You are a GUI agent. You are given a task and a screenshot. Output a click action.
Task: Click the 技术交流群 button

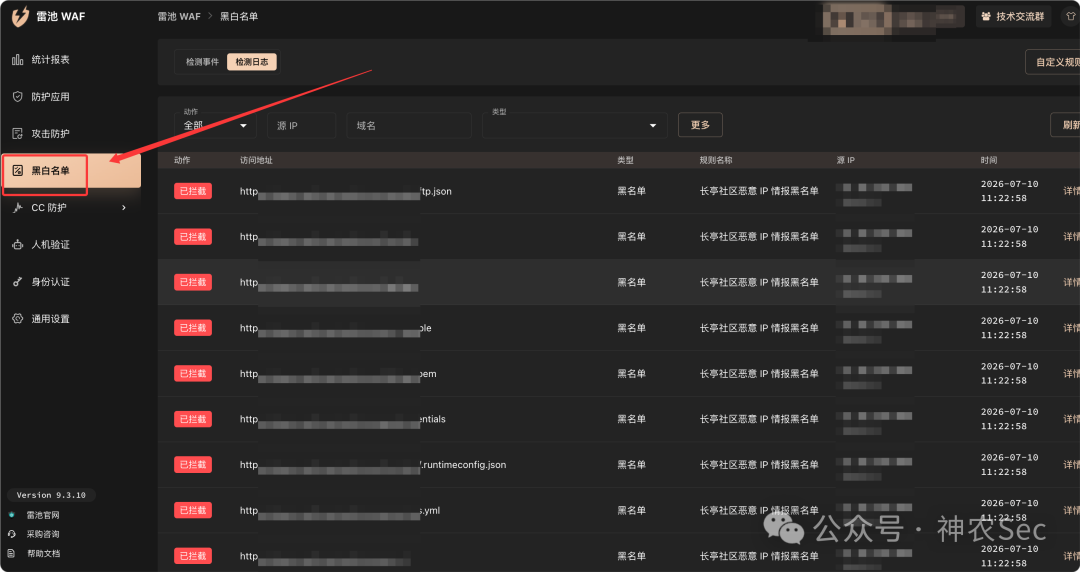[x=1013, y=17]
